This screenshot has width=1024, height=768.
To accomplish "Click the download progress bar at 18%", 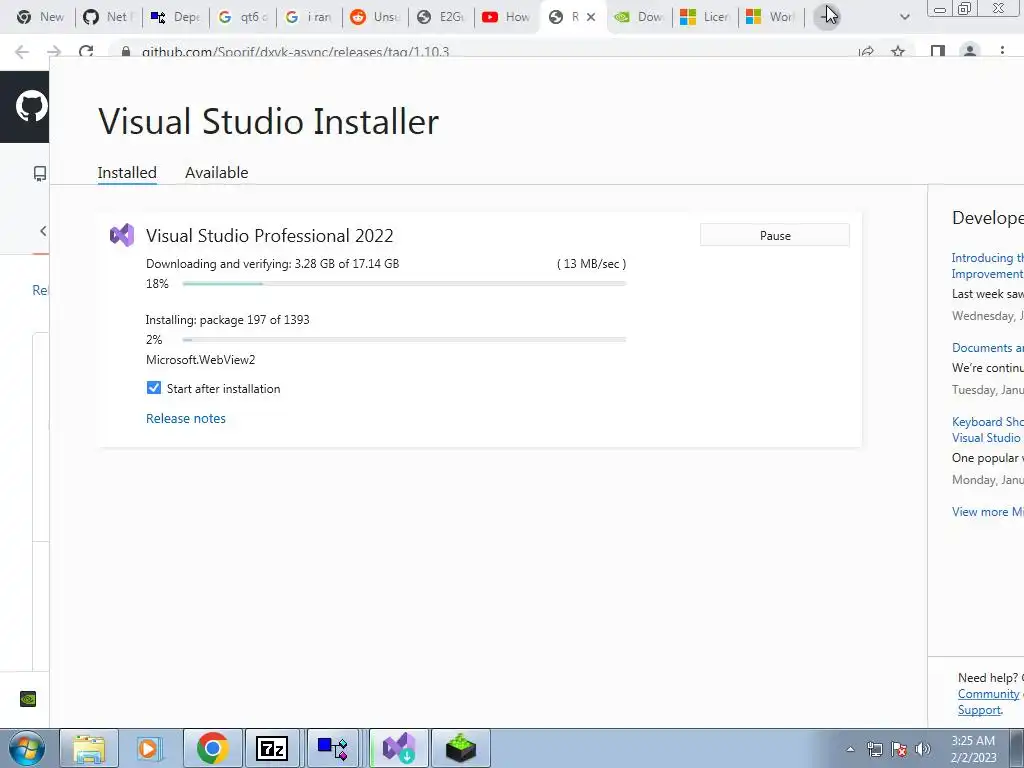I will click(x=404, y=283).
